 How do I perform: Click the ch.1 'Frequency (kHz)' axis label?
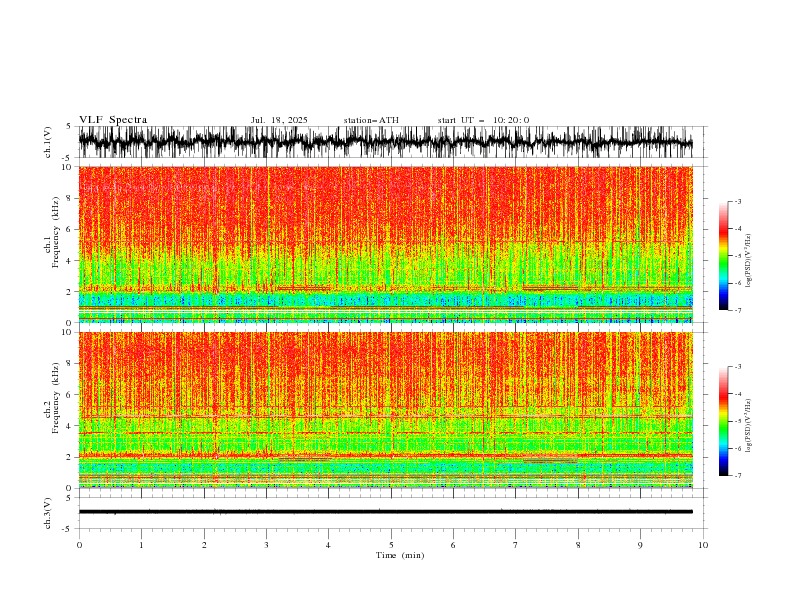56,232
